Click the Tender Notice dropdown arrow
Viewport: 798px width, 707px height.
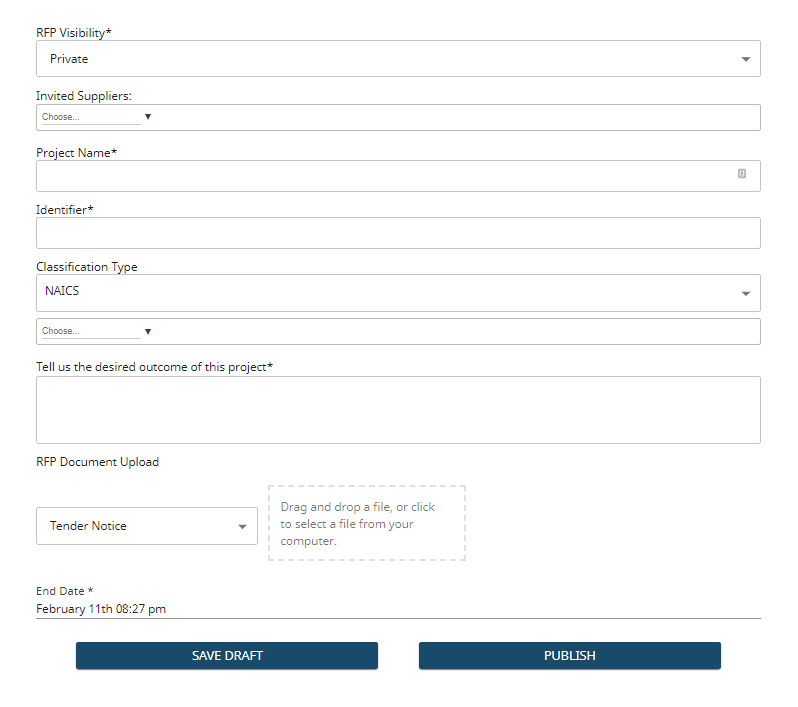point(242,526)
